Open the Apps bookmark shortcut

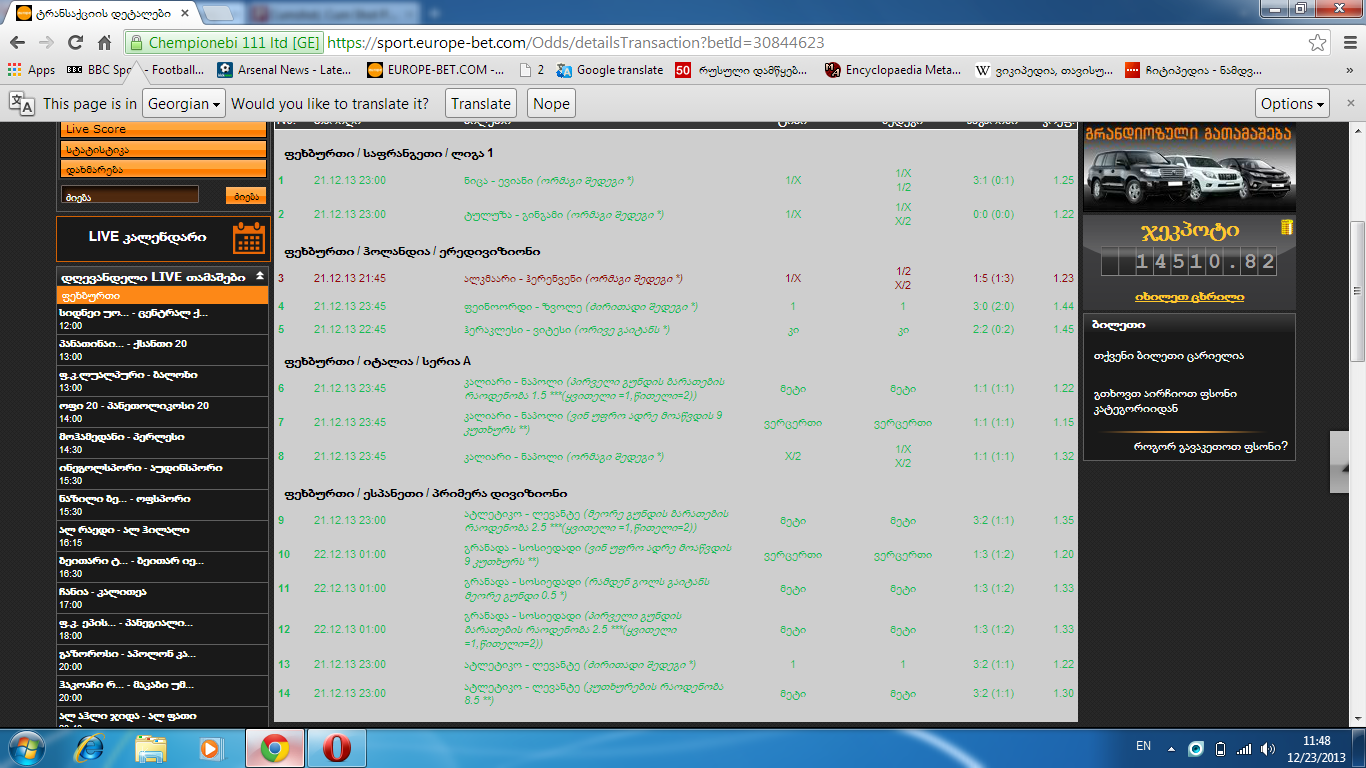32,70
